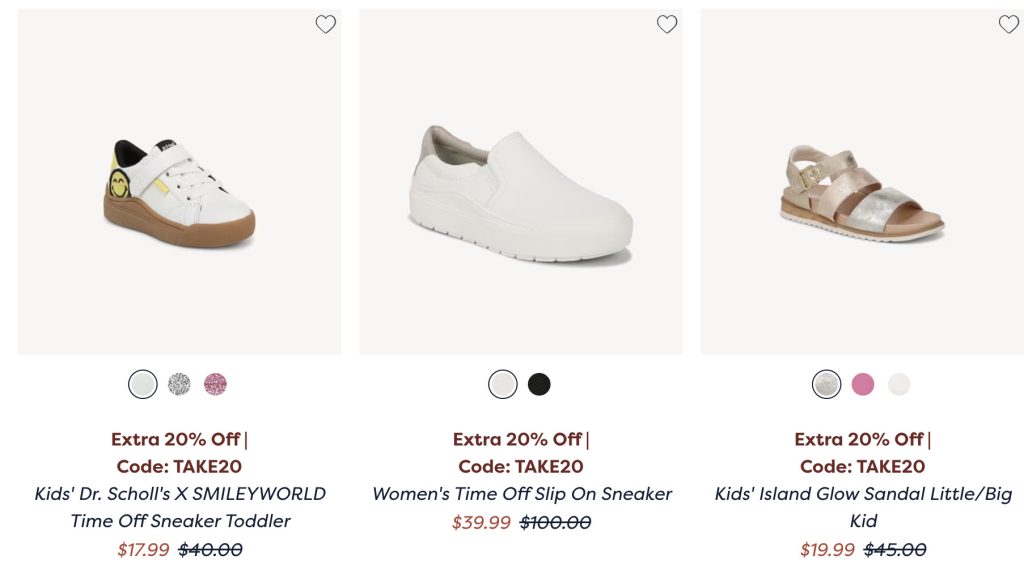Open Women's Time Off Slip On Sneaker link

click(x=522, y=494)
